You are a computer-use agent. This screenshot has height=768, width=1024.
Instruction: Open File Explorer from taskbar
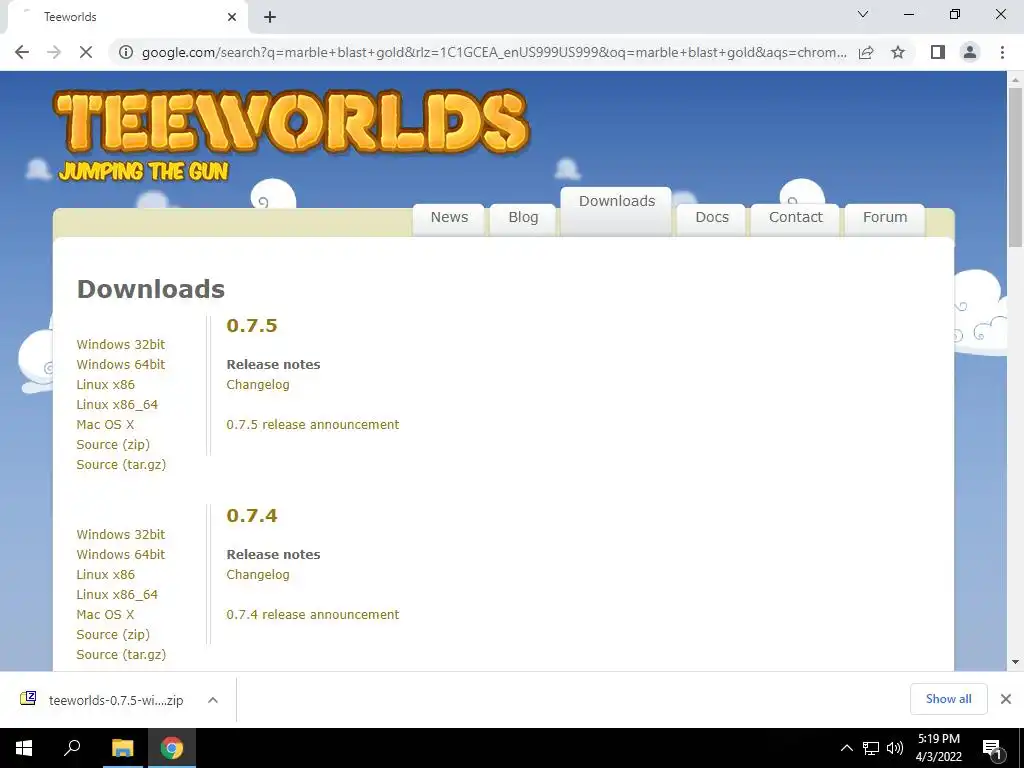(122, 748)
